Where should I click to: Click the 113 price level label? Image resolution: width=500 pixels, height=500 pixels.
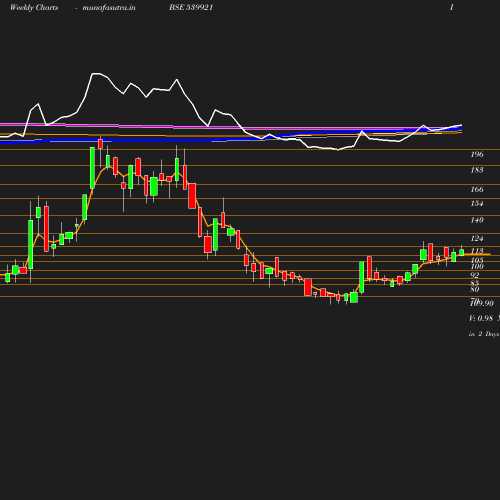477,251
